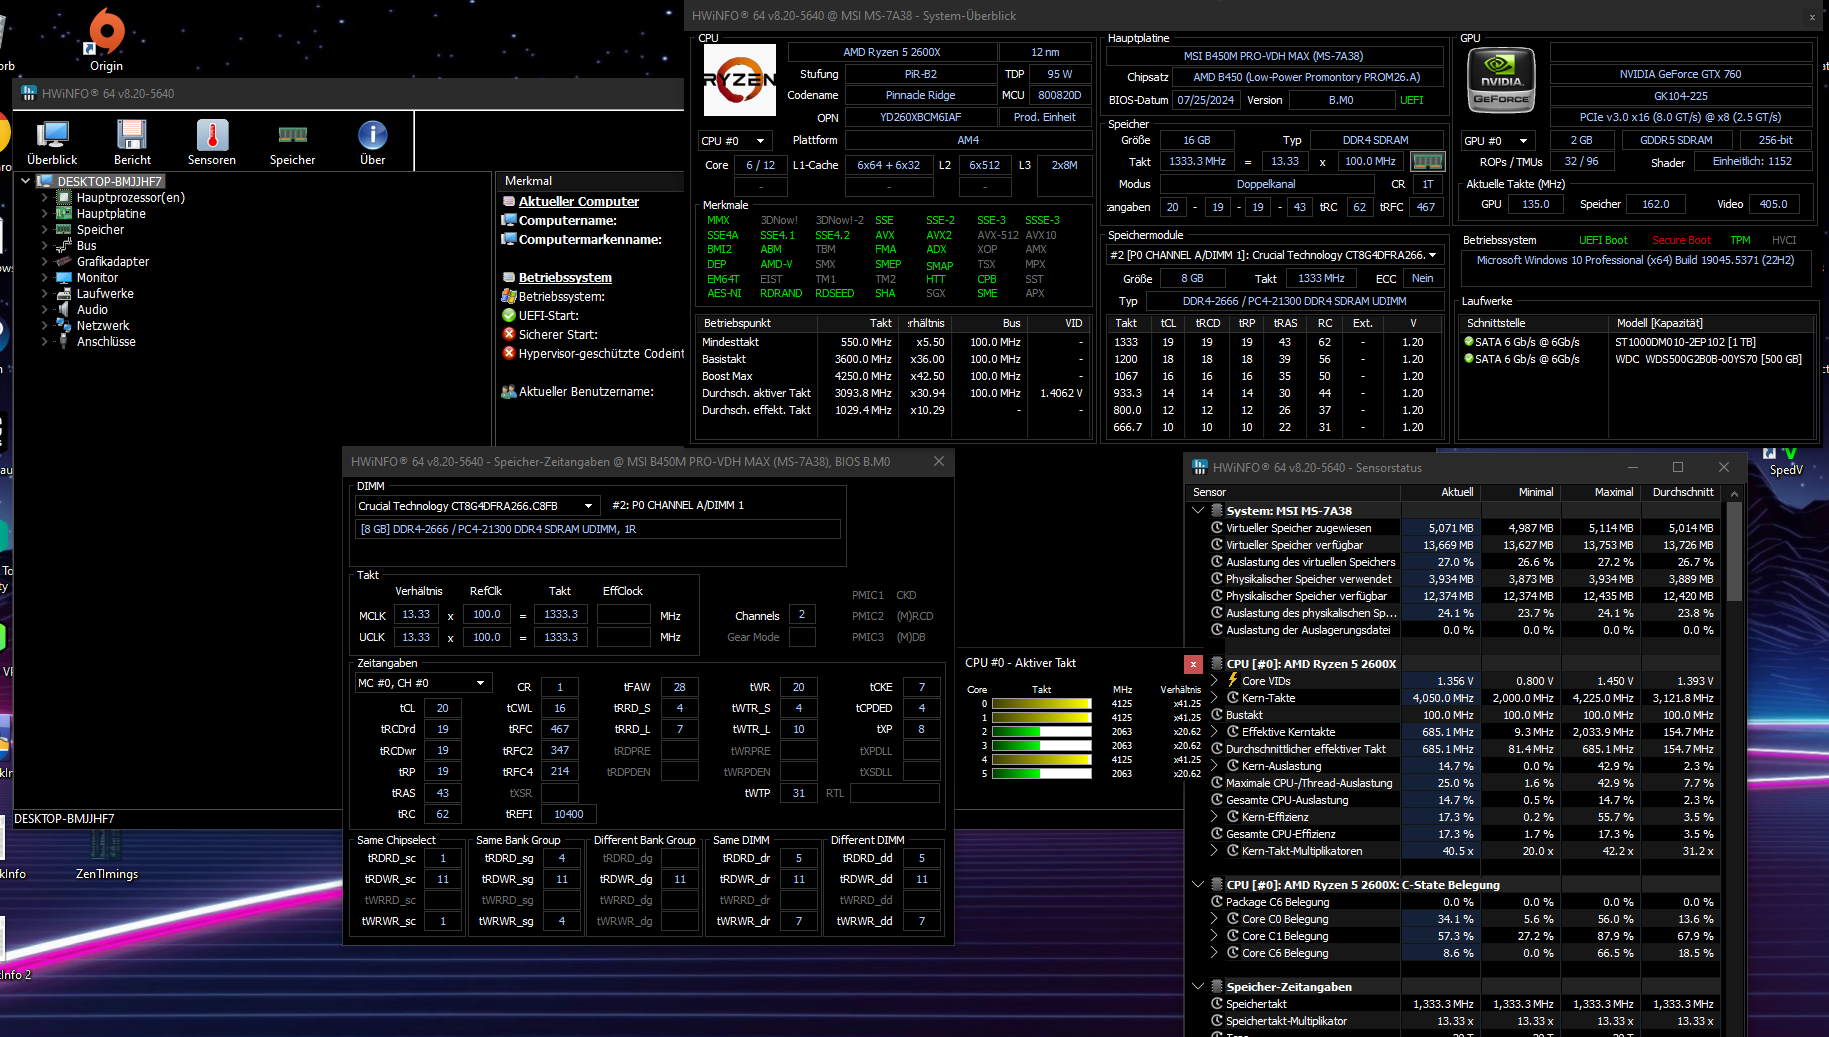The width and height of the screenshot is (1829, 1037).
Task: Click the NVIDIA GeForce logo in System-Überblick
Action: pos(1501,80)
